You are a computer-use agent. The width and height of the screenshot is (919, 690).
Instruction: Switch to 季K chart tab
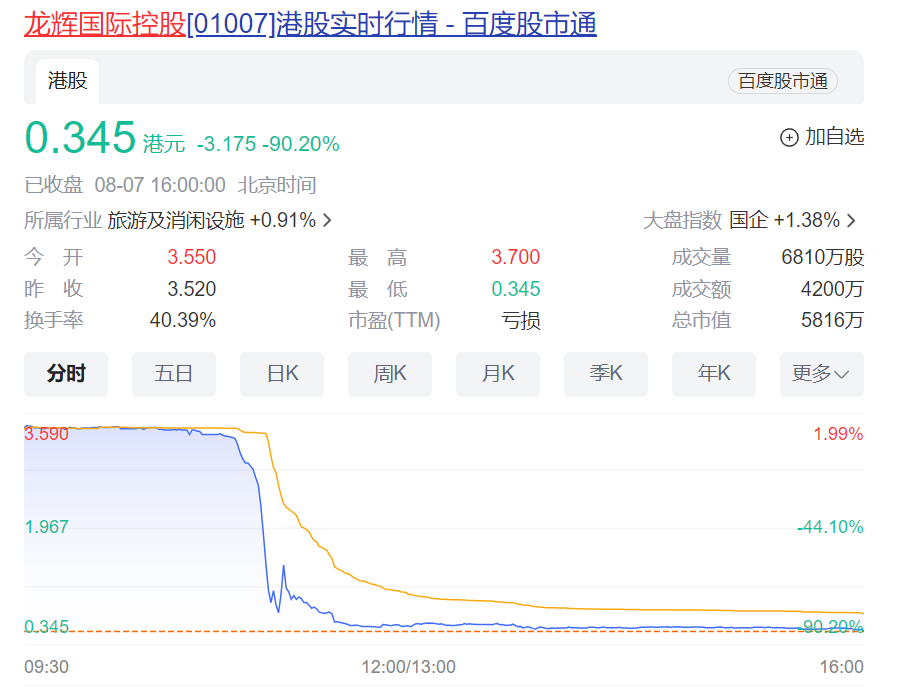tap(606, 374)
